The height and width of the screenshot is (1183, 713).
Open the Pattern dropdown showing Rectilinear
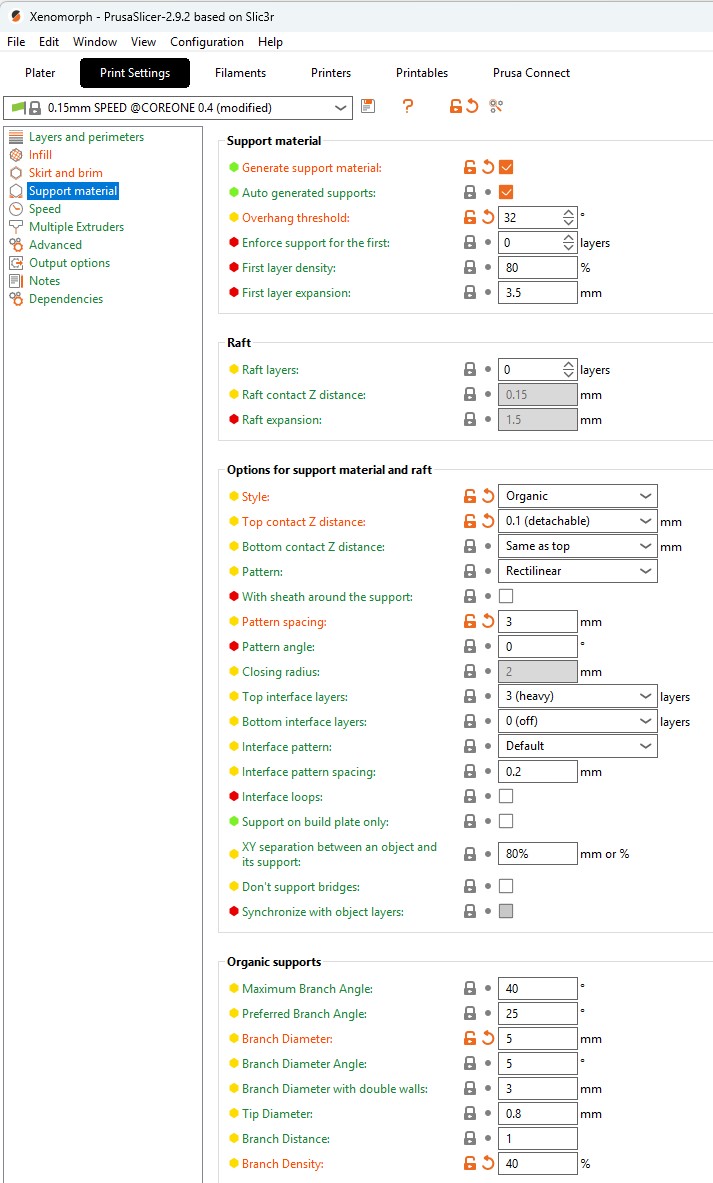point(577,571)
